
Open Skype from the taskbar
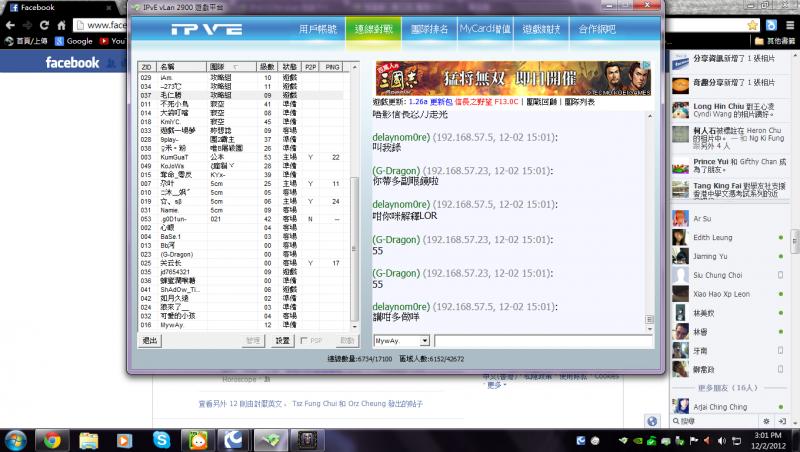(161, 440)
